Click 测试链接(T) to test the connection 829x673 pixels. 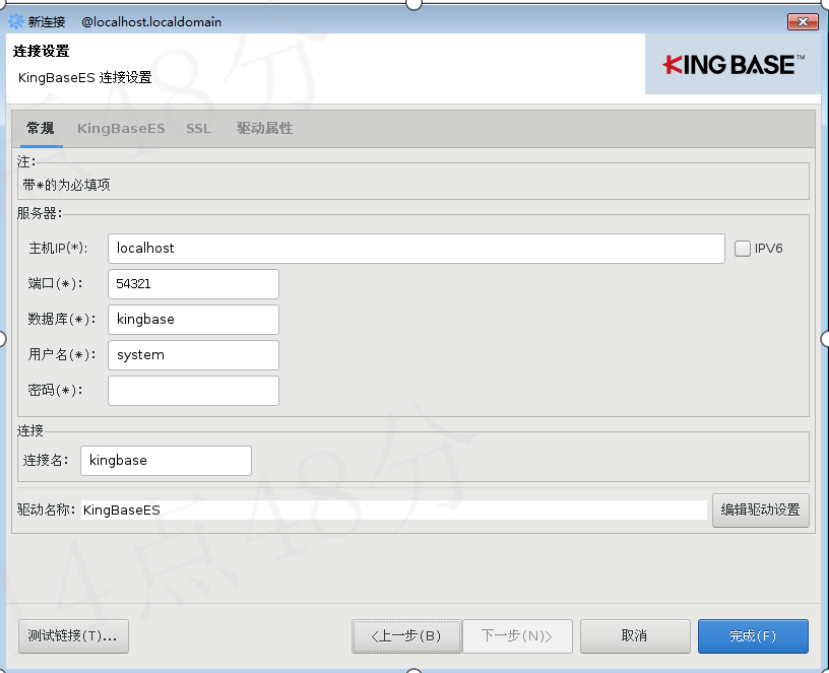pyautogui.click(x=72, y=636)
